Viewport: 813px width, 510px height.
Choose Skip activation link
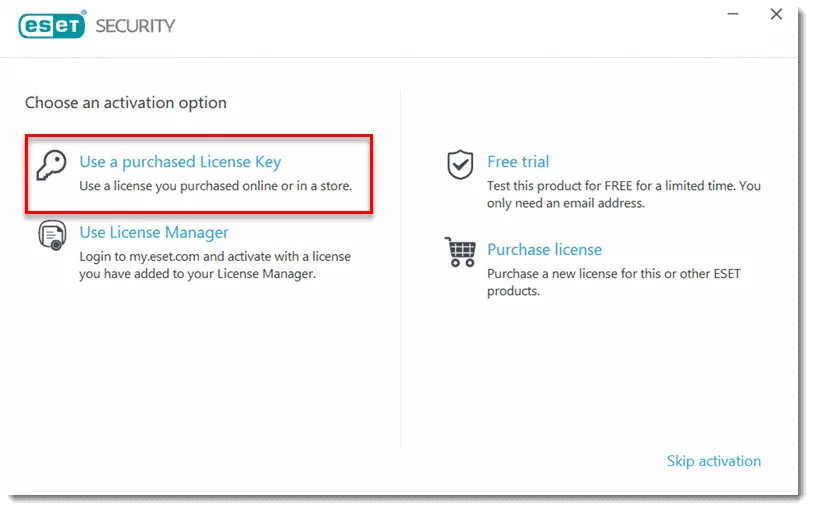coord(713,461)
